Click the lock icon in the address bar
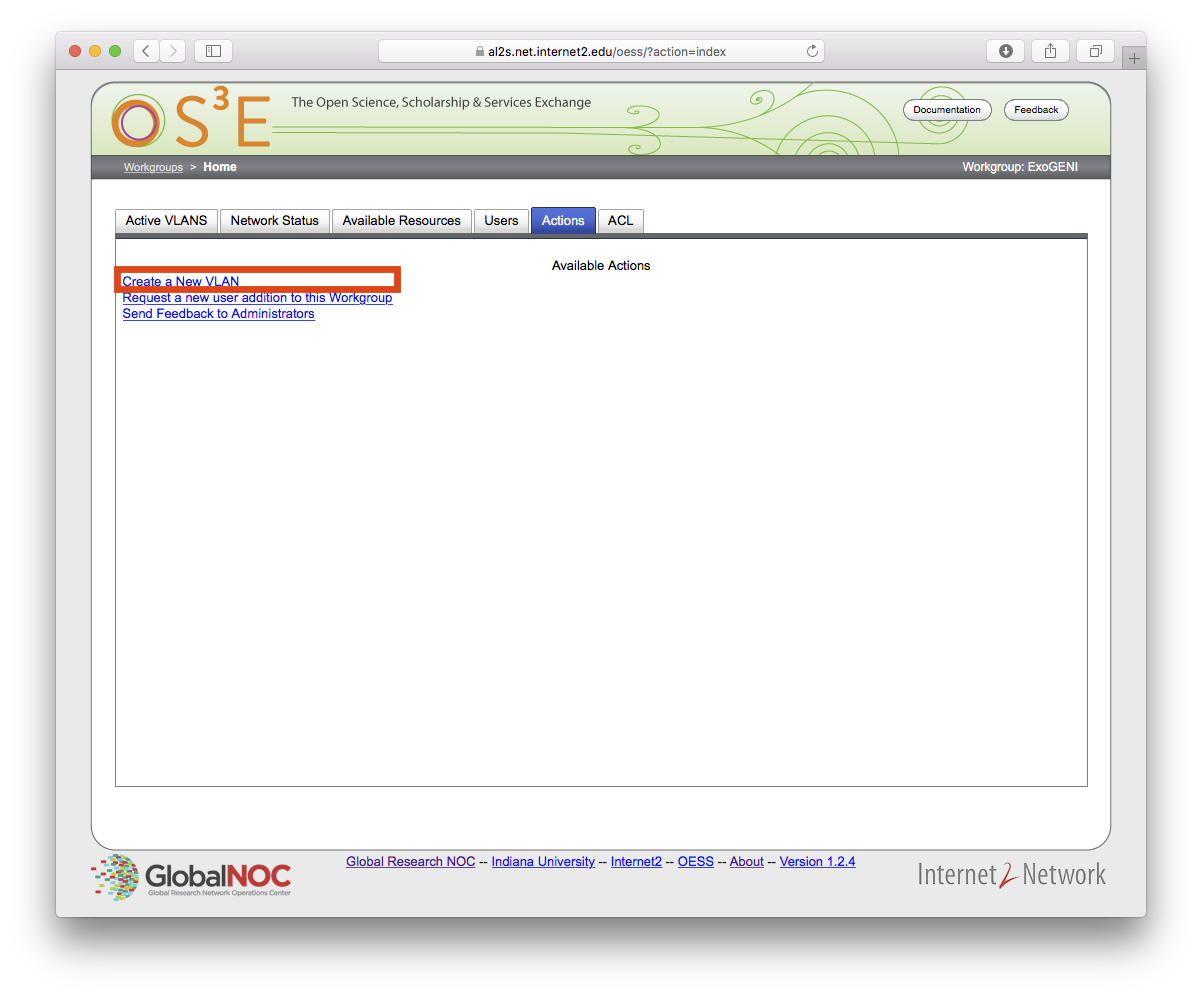This screenshot has width=1202, height=997. pos(480,51)
